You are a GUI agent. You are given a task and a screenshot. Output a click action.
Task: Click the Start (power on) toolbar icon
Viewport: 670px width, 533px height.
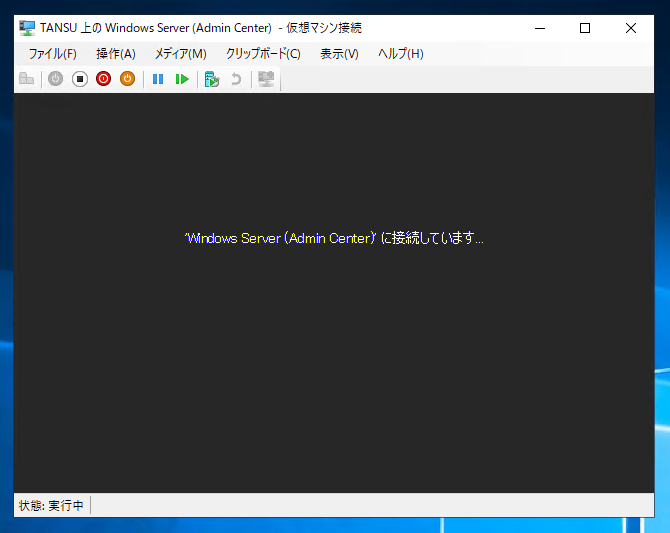tap(56, 79)
